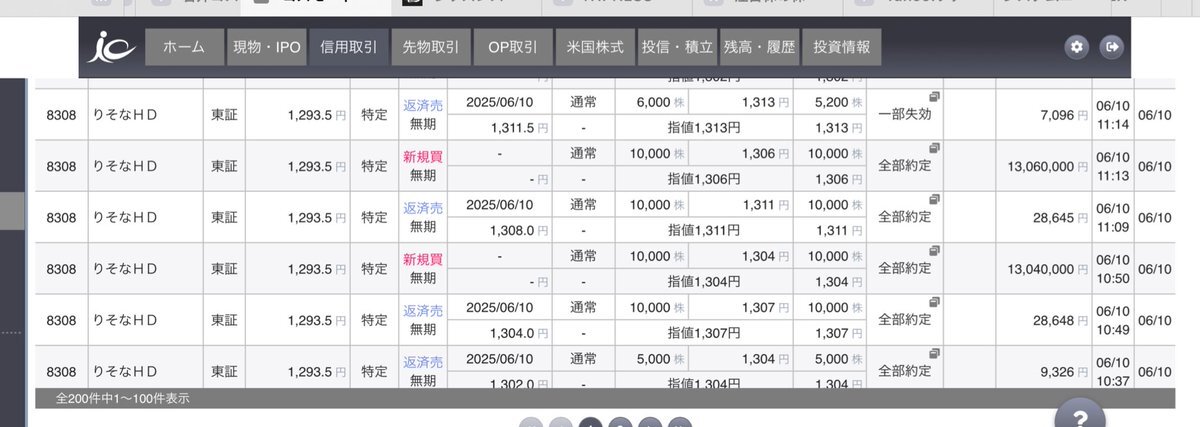Viewport: 1200px width, 427px height.
Task: Open the detail popup icon for the 11:13 order
Action: (934, 148)
